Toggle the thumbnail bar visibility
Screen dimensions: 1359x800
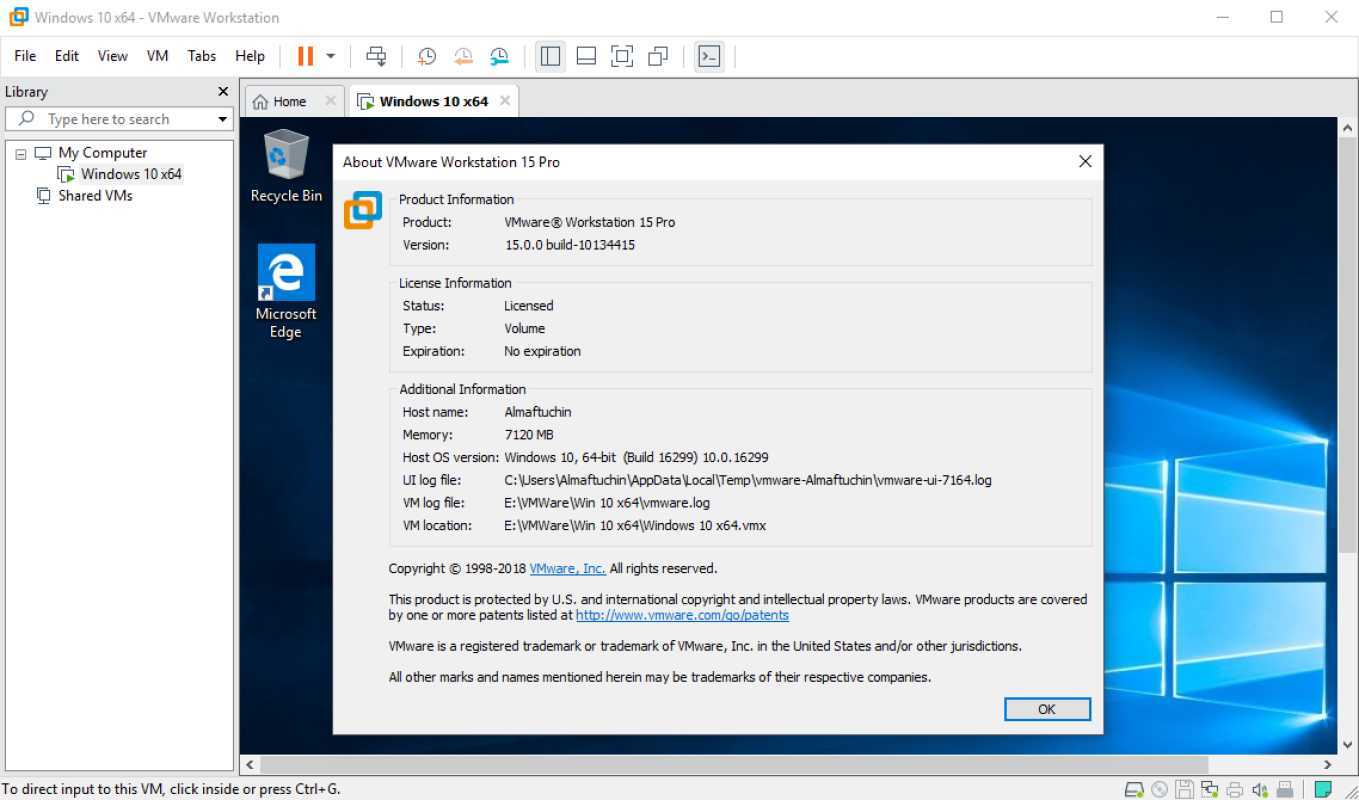pos(586,57)
